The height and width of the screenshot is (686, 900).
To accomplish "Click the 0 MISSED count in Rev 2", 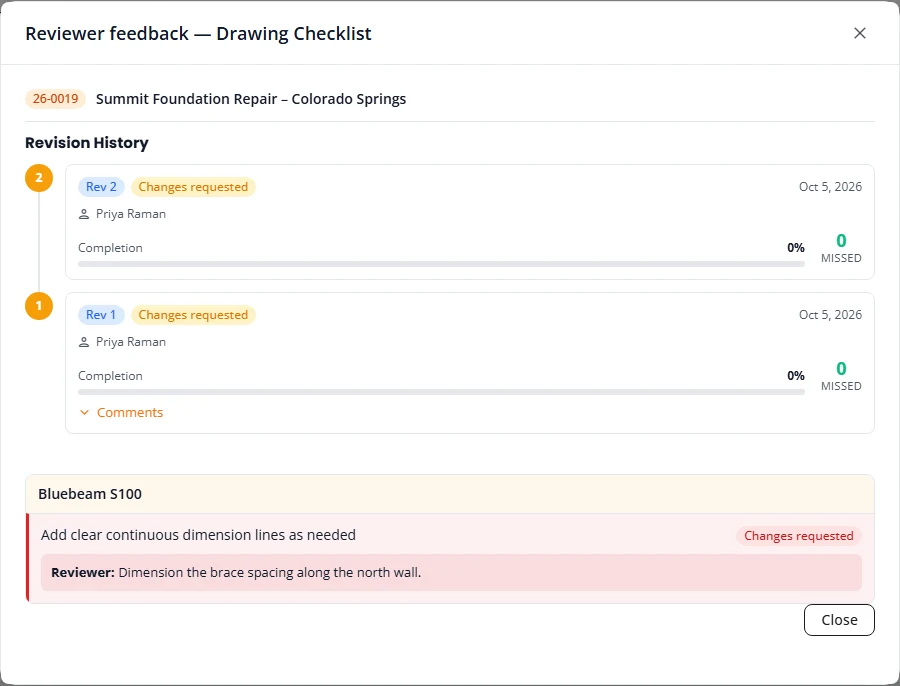I will (841, 247).
